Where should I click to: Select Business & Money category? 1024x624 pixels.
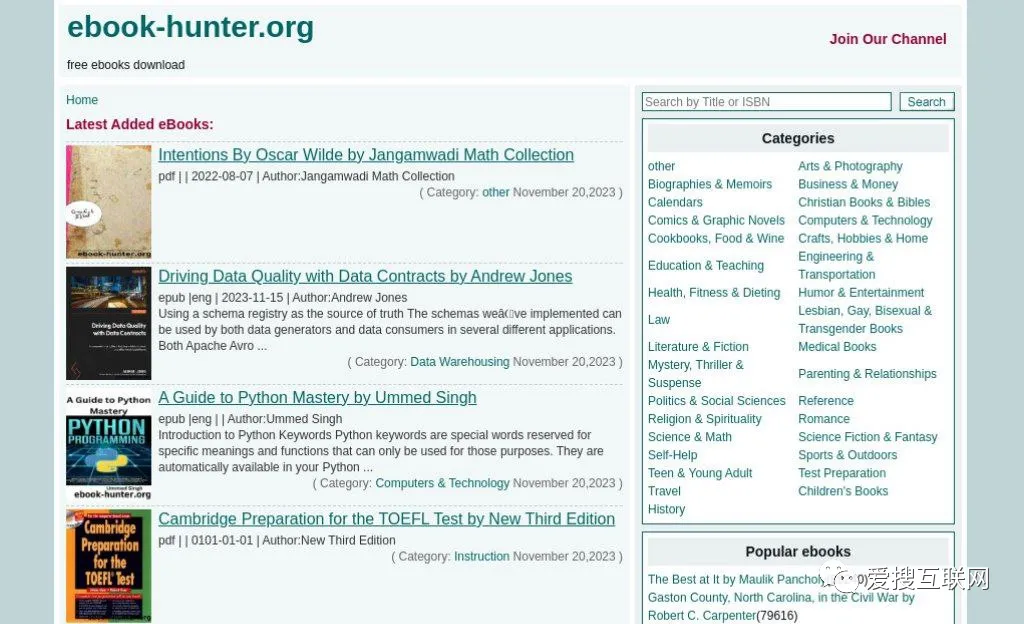848,184
